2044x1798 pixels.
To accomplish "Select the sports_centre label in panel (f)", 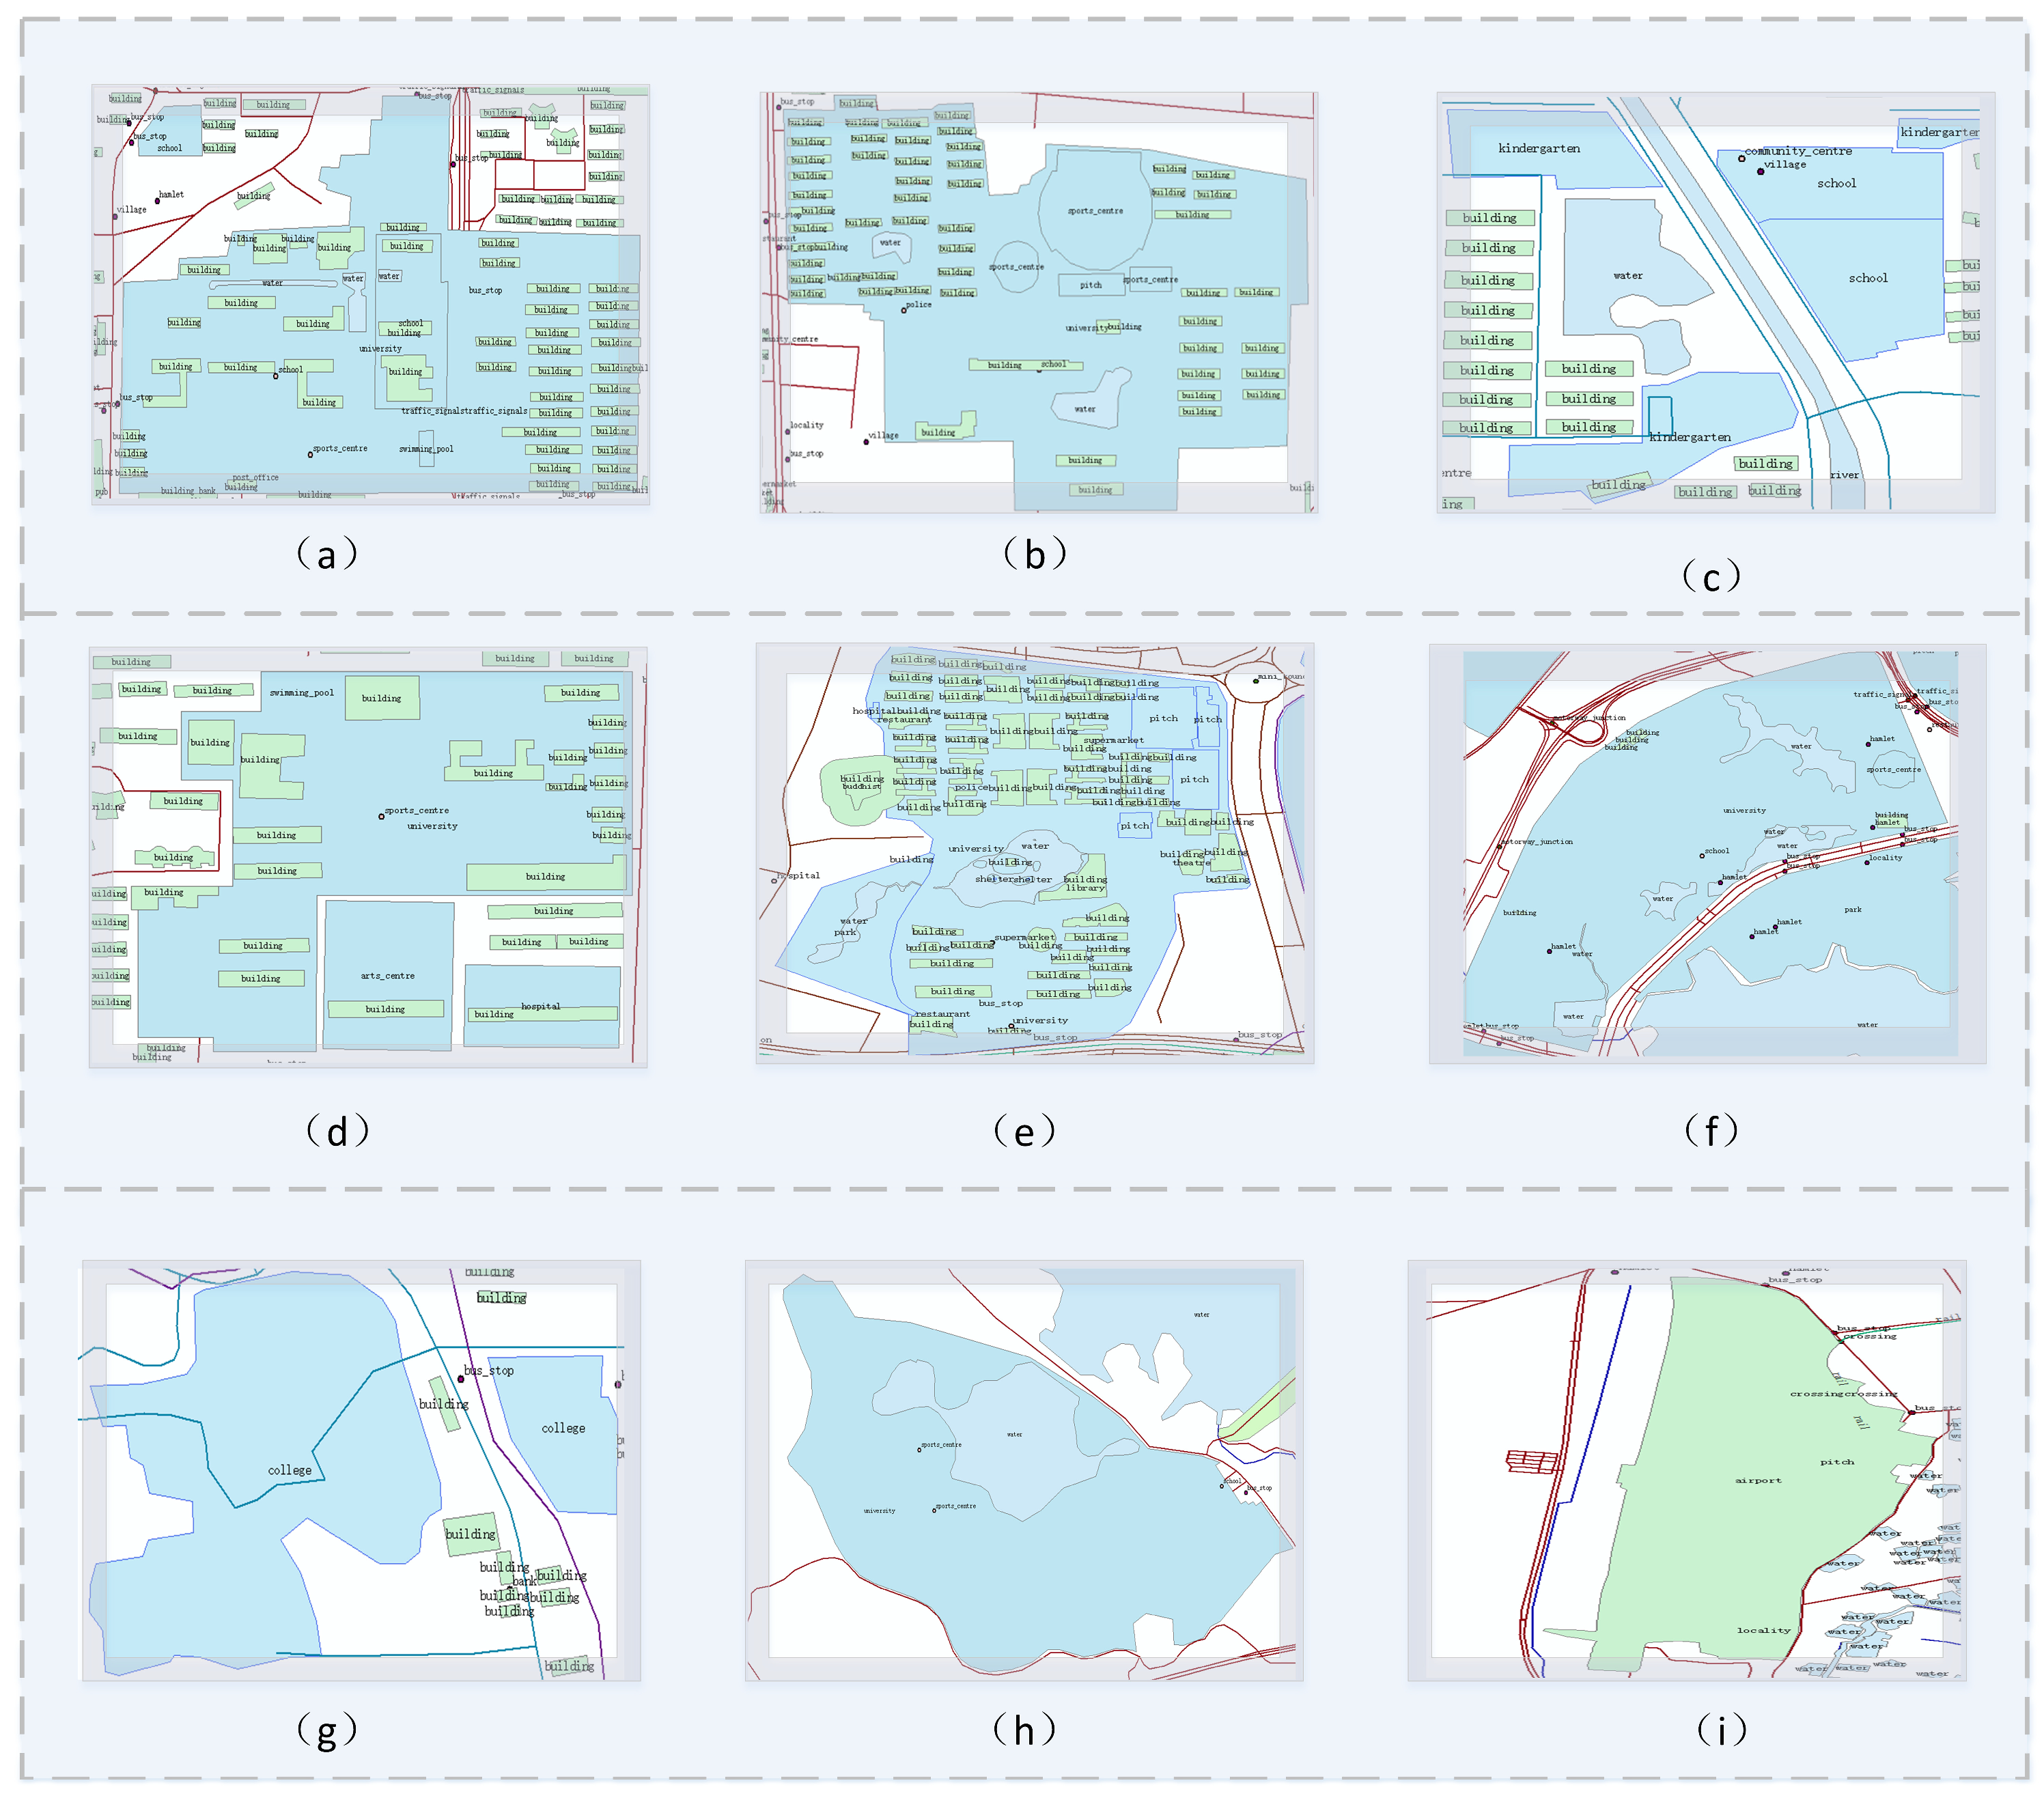I will coord(1893,769).
